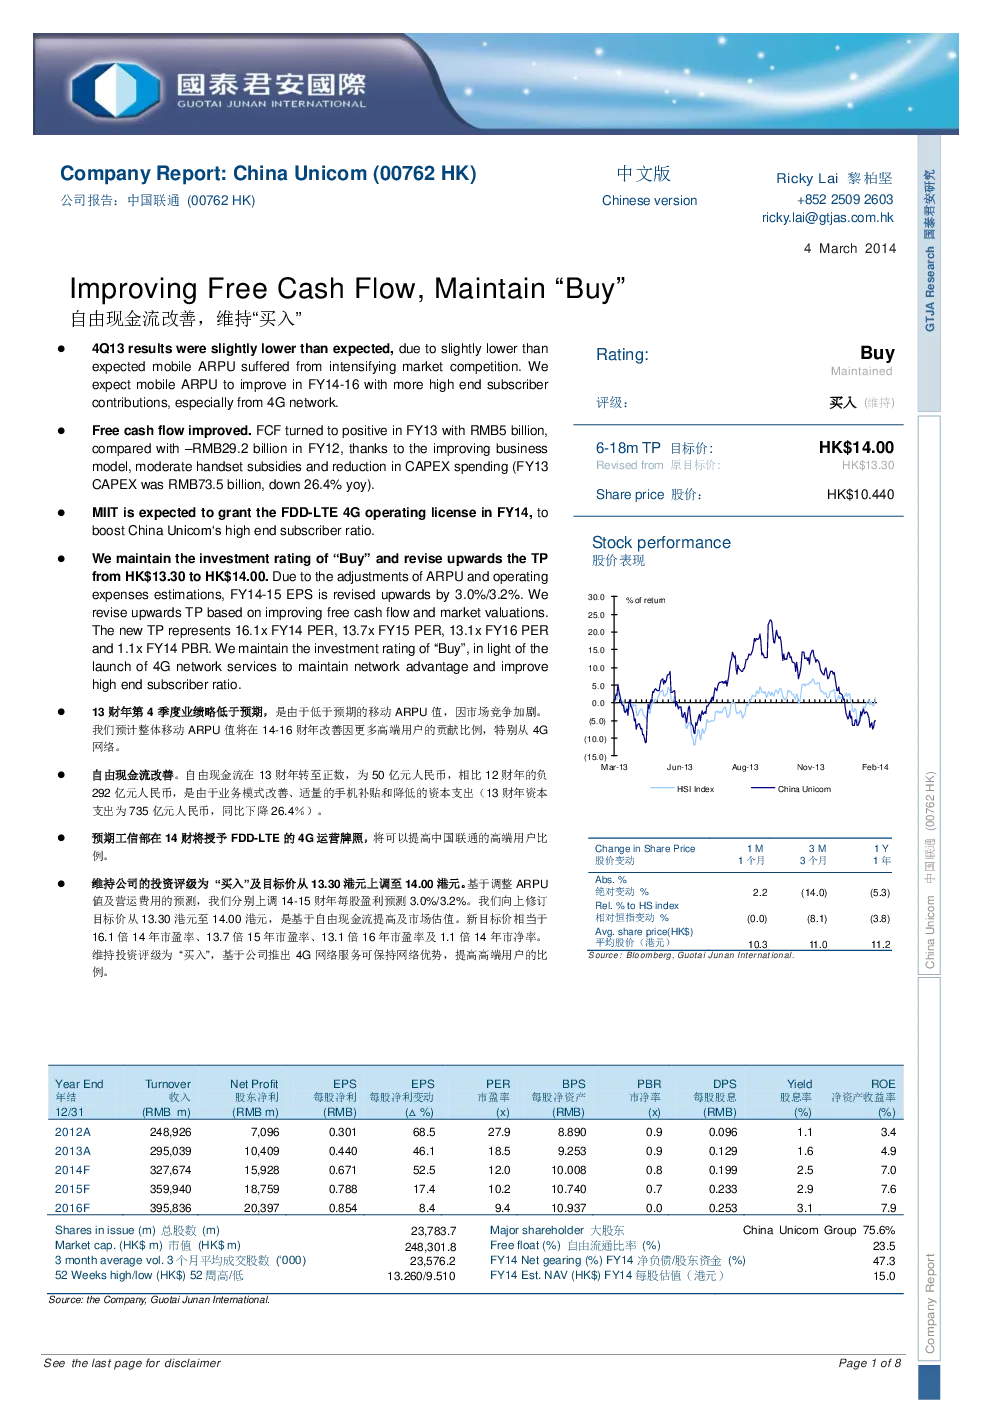
Task: Click the '2012A' year row label
Action: pyautogui.click(x=73, y=1132)
